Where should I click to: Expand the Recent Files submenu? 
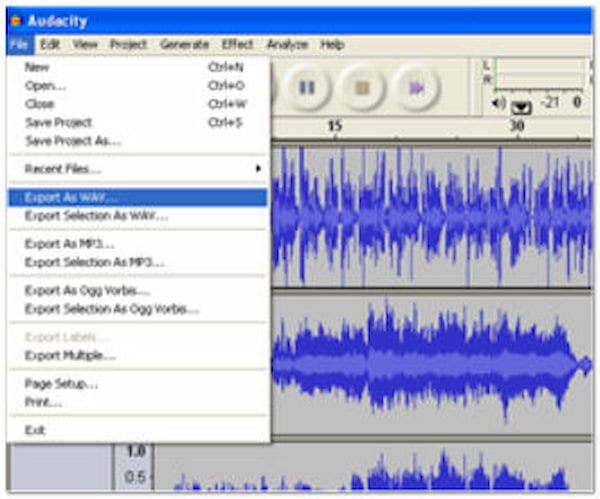coord(138,169)
